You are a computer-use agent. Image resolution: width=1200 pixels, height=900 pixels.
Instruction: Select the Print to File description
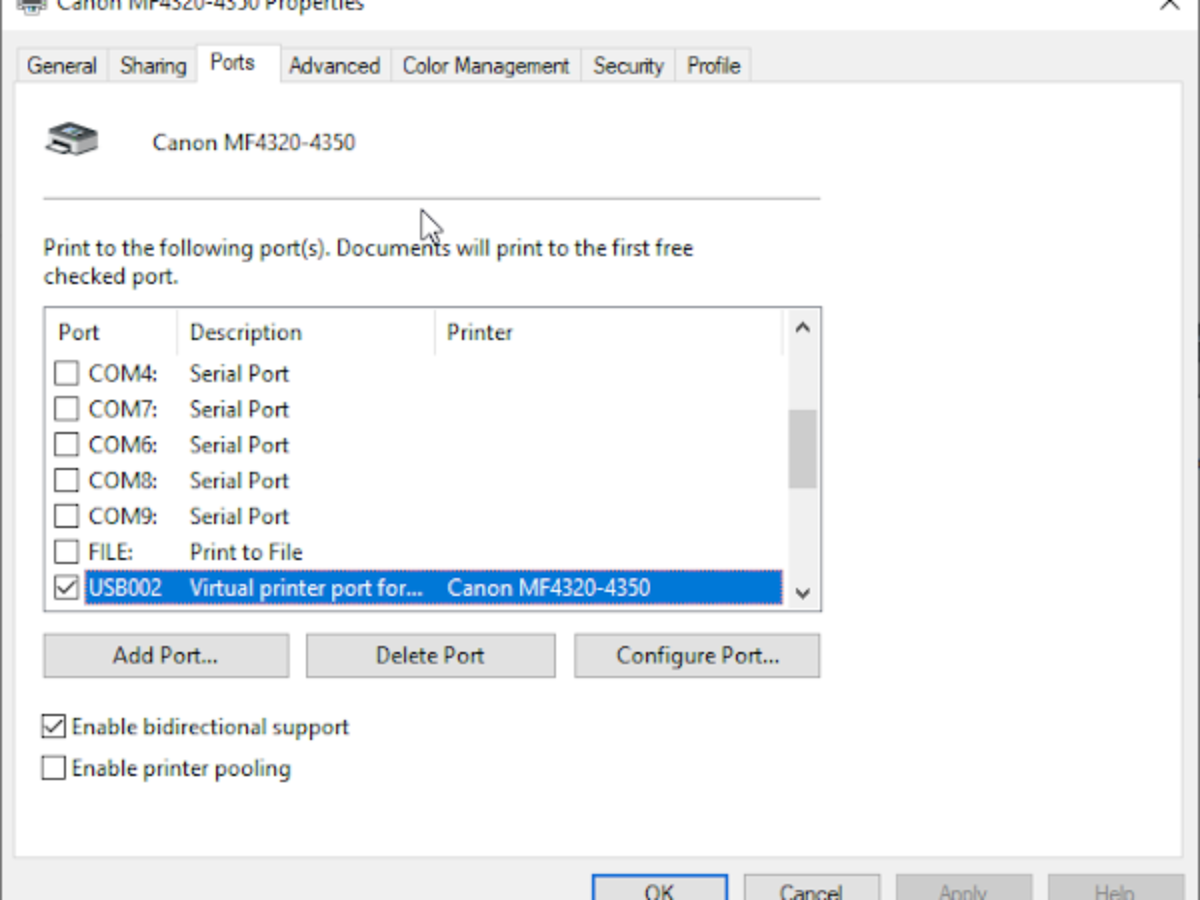[246, 552]
